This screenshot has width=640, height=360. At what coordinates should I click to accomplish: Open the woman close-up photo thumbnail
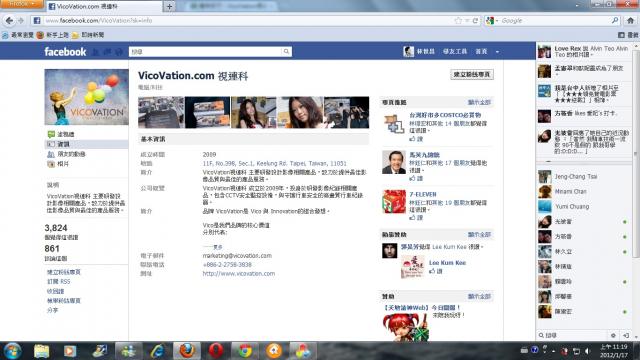[x=300, y=112]
